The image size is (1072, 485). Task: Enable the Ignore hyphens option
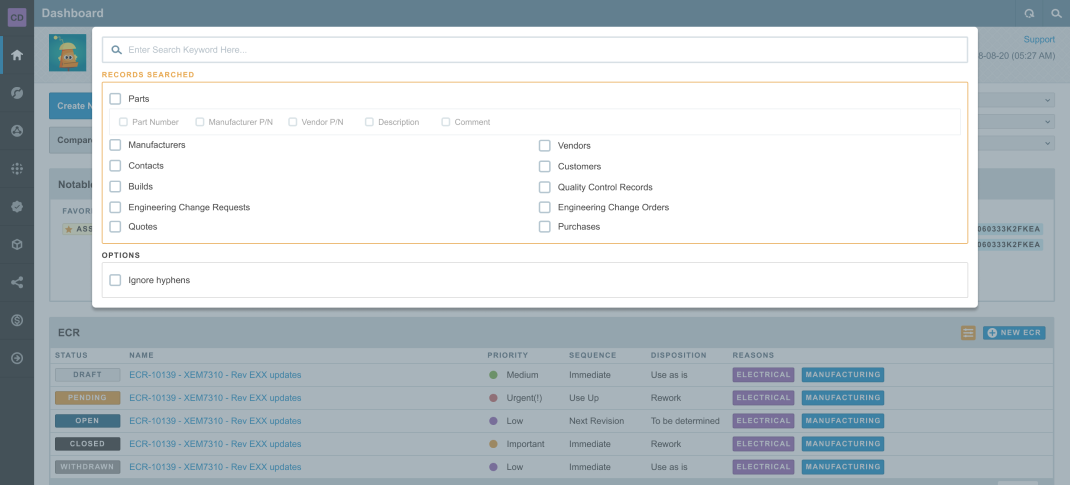point(115,280)
